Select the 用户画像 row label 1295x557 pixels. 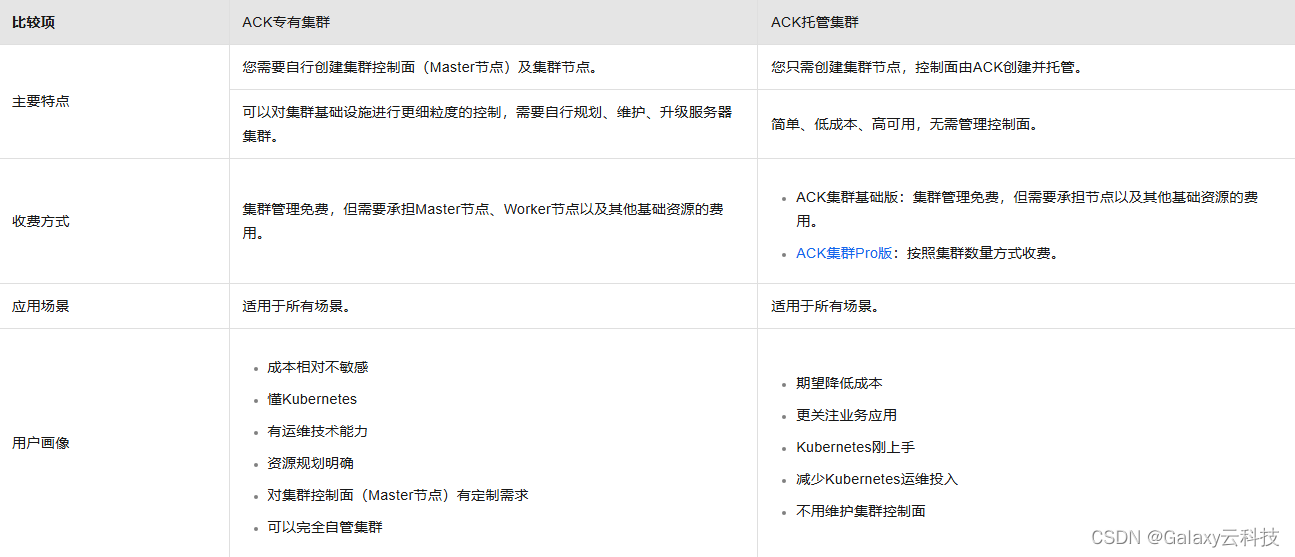click(41, 443)
